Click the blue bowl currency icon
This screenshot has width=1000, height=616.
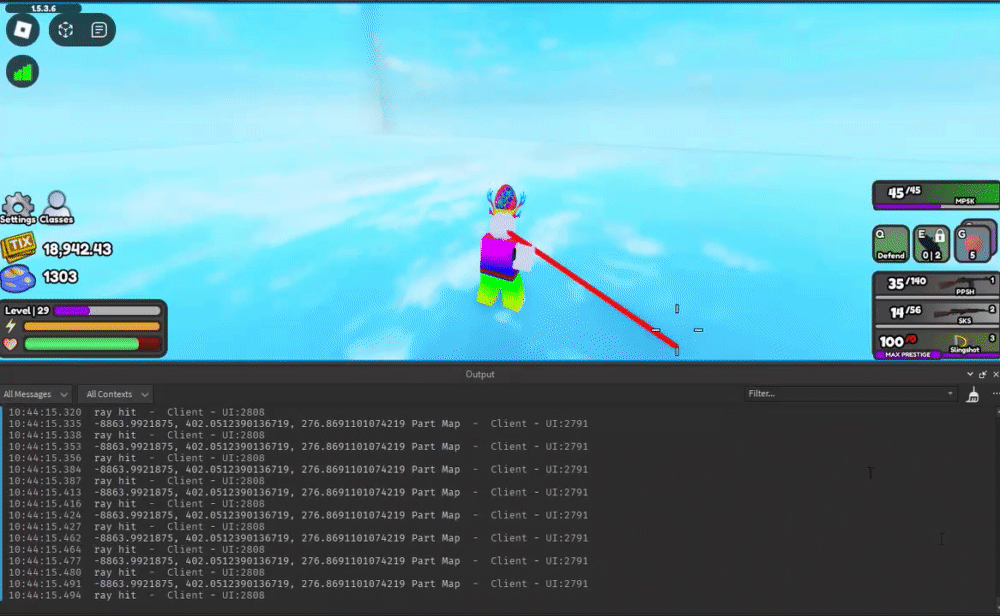[x=18, y=277]
